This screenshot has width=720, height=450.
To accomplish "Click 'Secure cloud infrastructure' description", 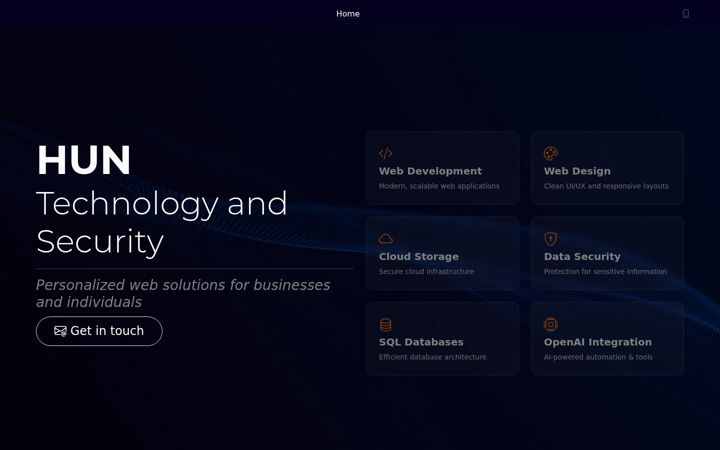I will [x=426, y=271].
